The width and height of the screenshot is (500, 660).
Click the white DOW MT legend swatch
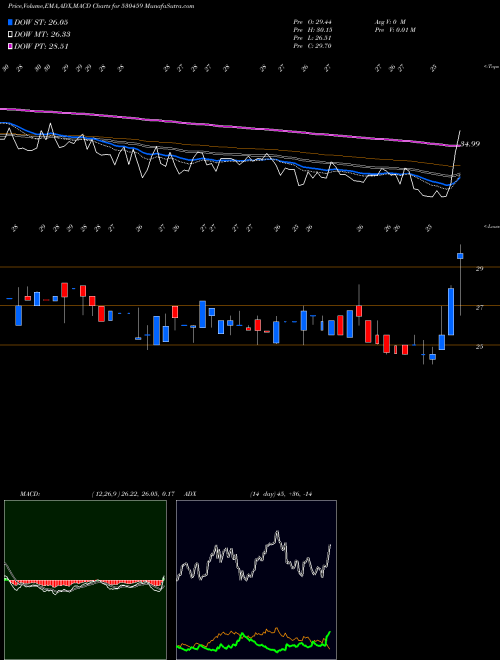coord(11,35)
